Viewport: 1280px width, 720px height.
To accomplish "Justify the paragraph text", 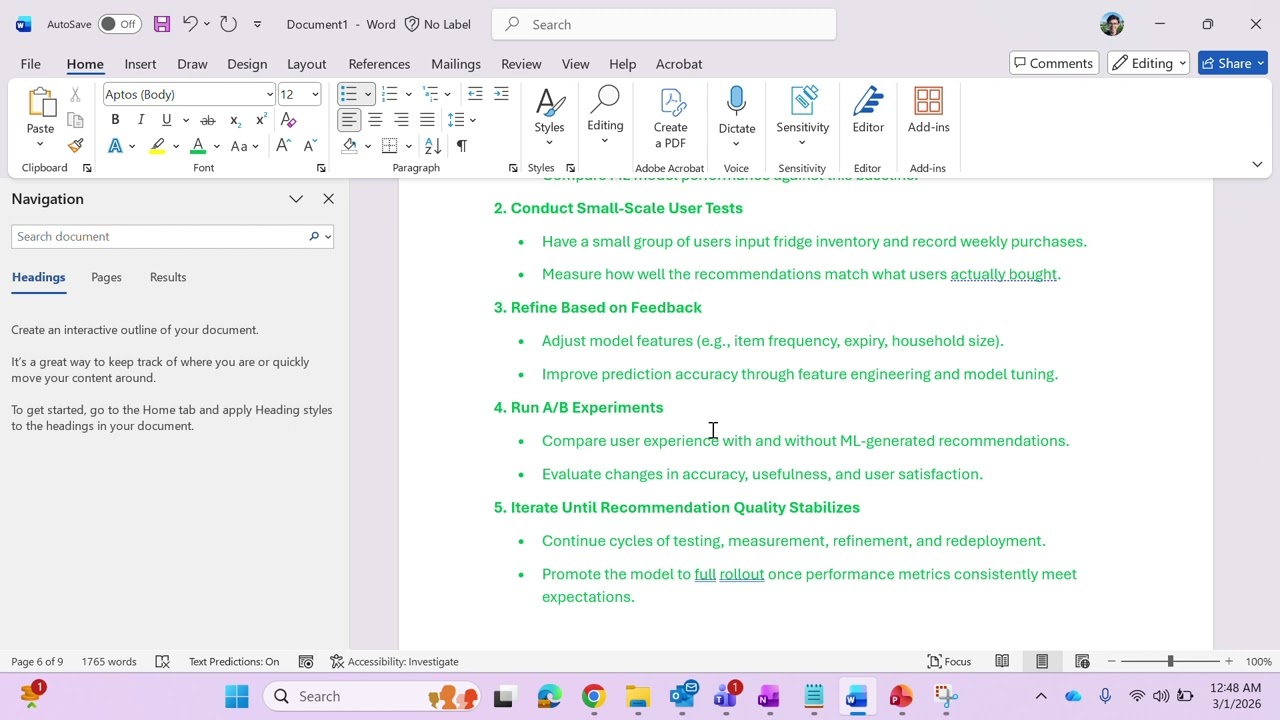I will (427, 120).
